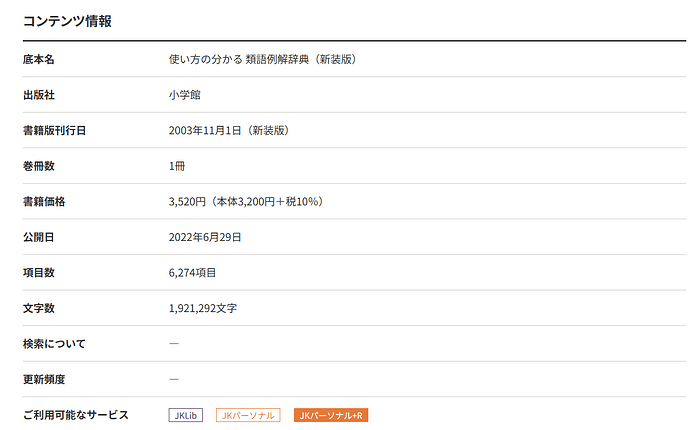
Task: Click the 検索について row label
Action: (x=54, y=344)
